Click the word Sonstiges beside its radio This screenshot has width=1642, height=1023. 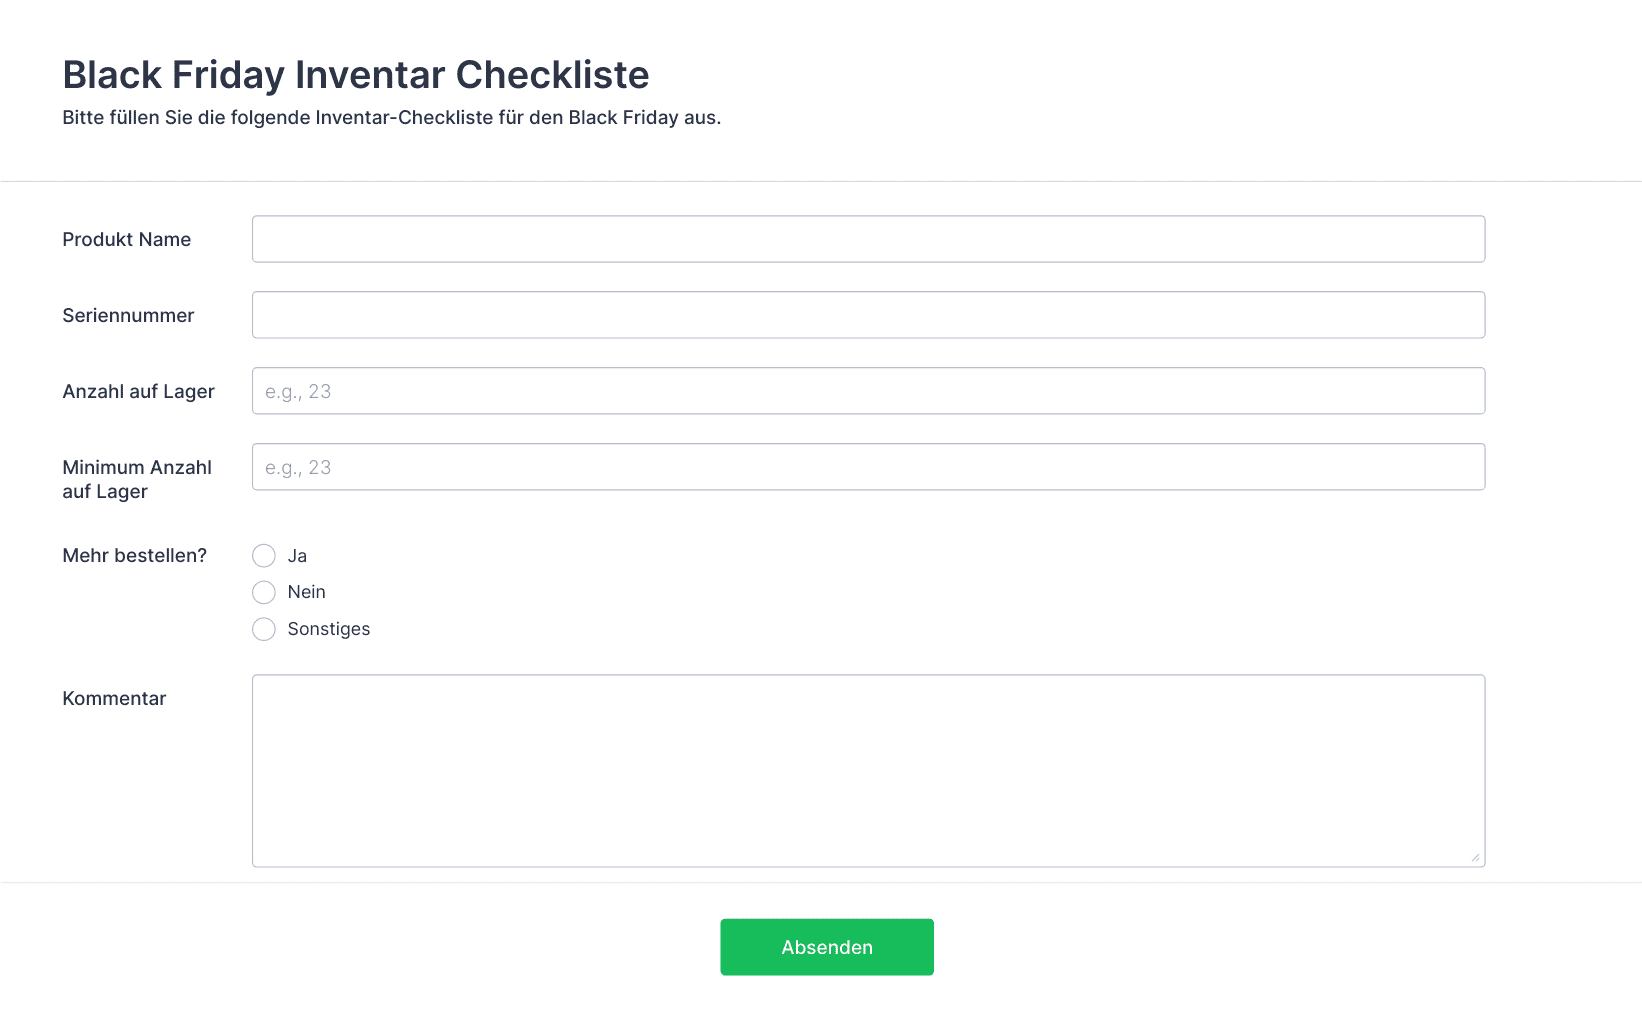(x=329, y=629)
